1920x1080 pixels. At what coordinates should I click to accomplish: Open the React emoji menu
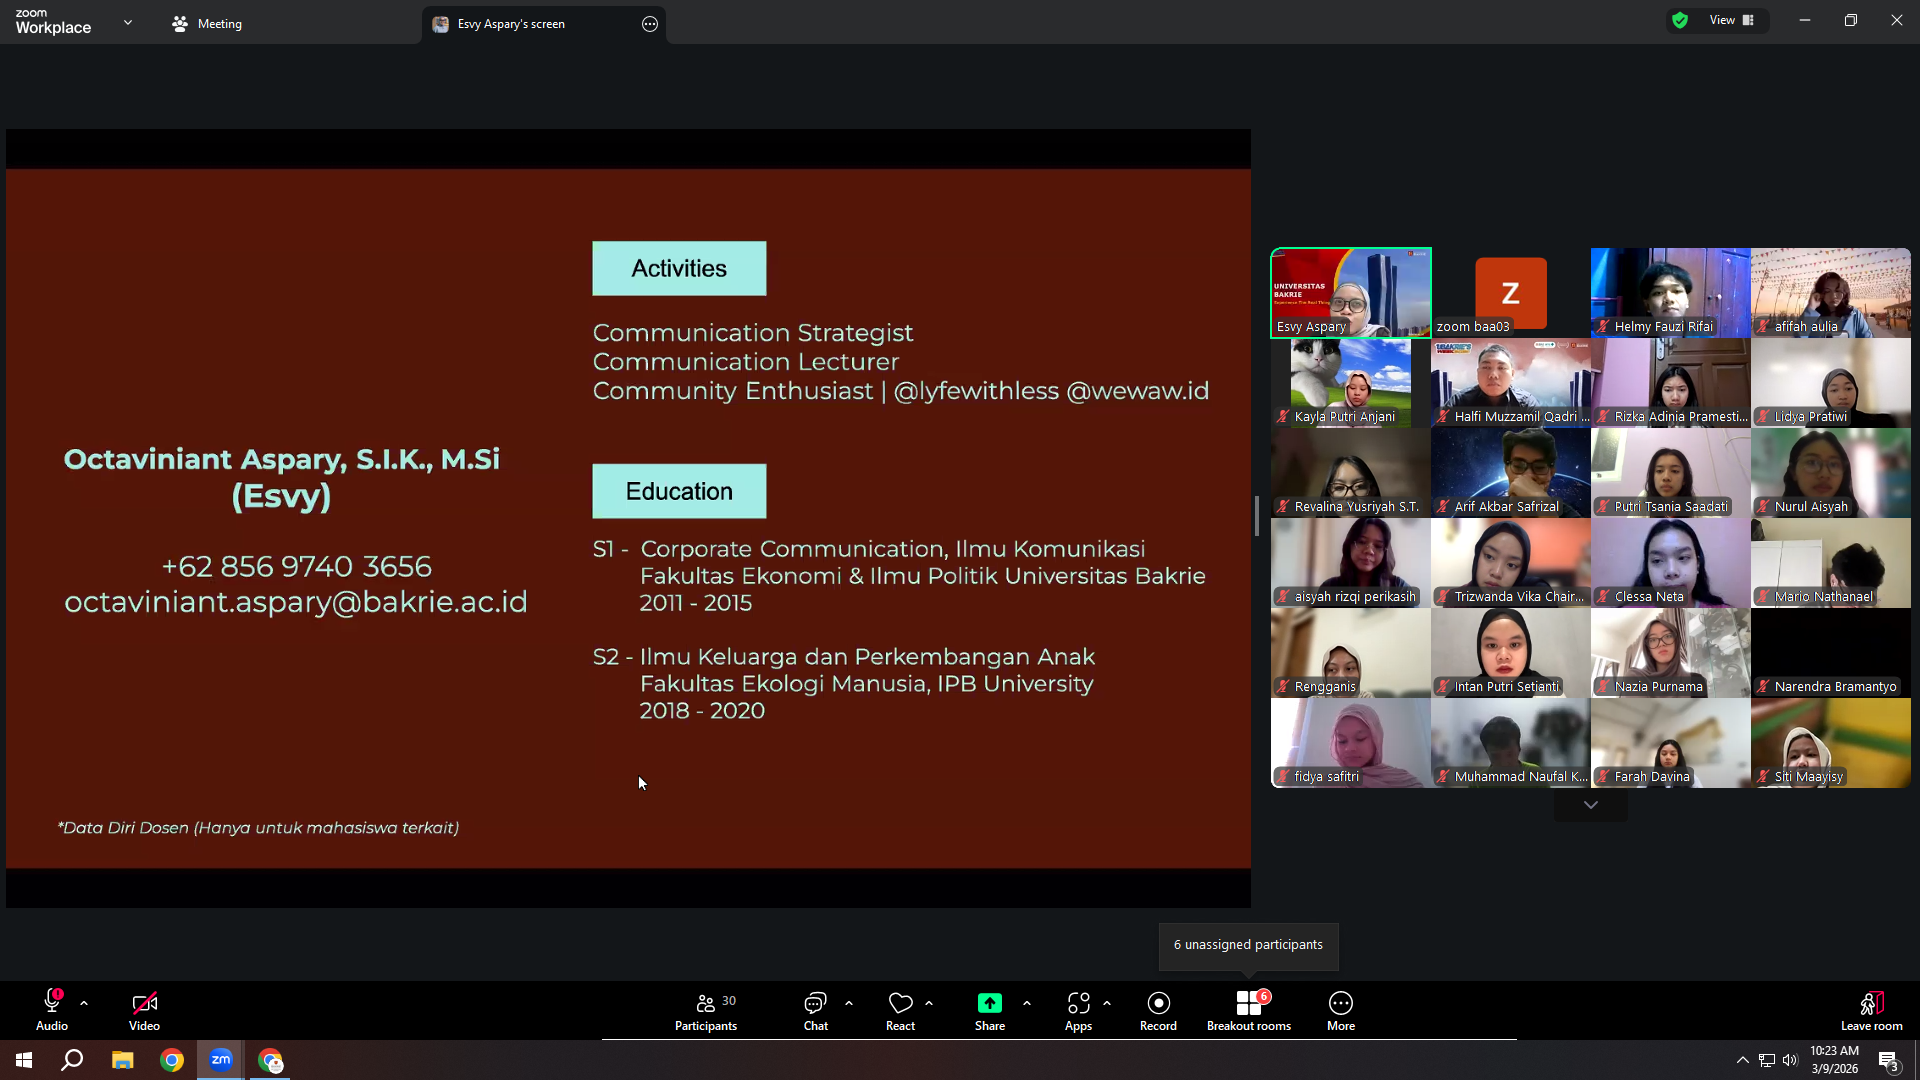click(x=900, y=1011)
